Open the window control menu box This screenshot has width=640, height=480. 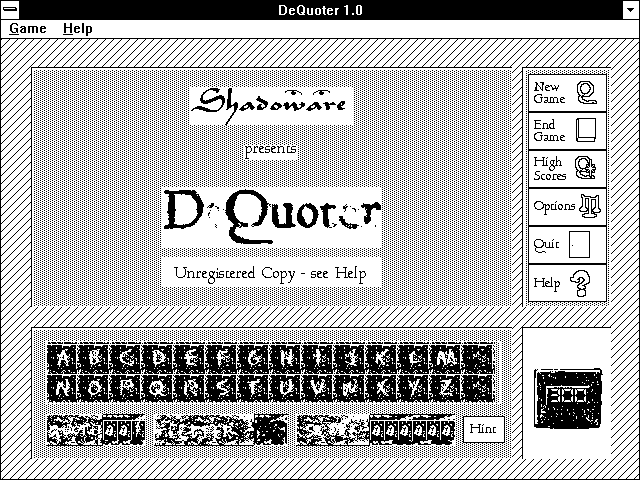(x=9, y=9)
